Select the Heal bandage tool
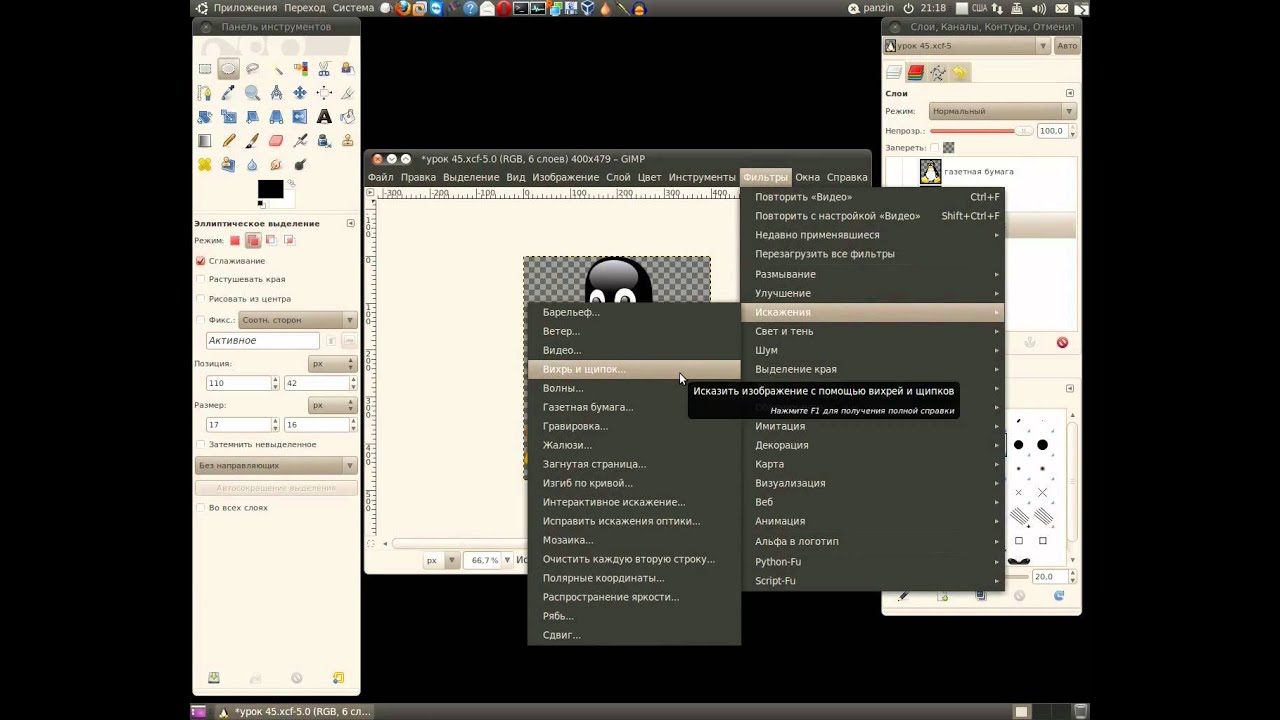 pos(205,165)
